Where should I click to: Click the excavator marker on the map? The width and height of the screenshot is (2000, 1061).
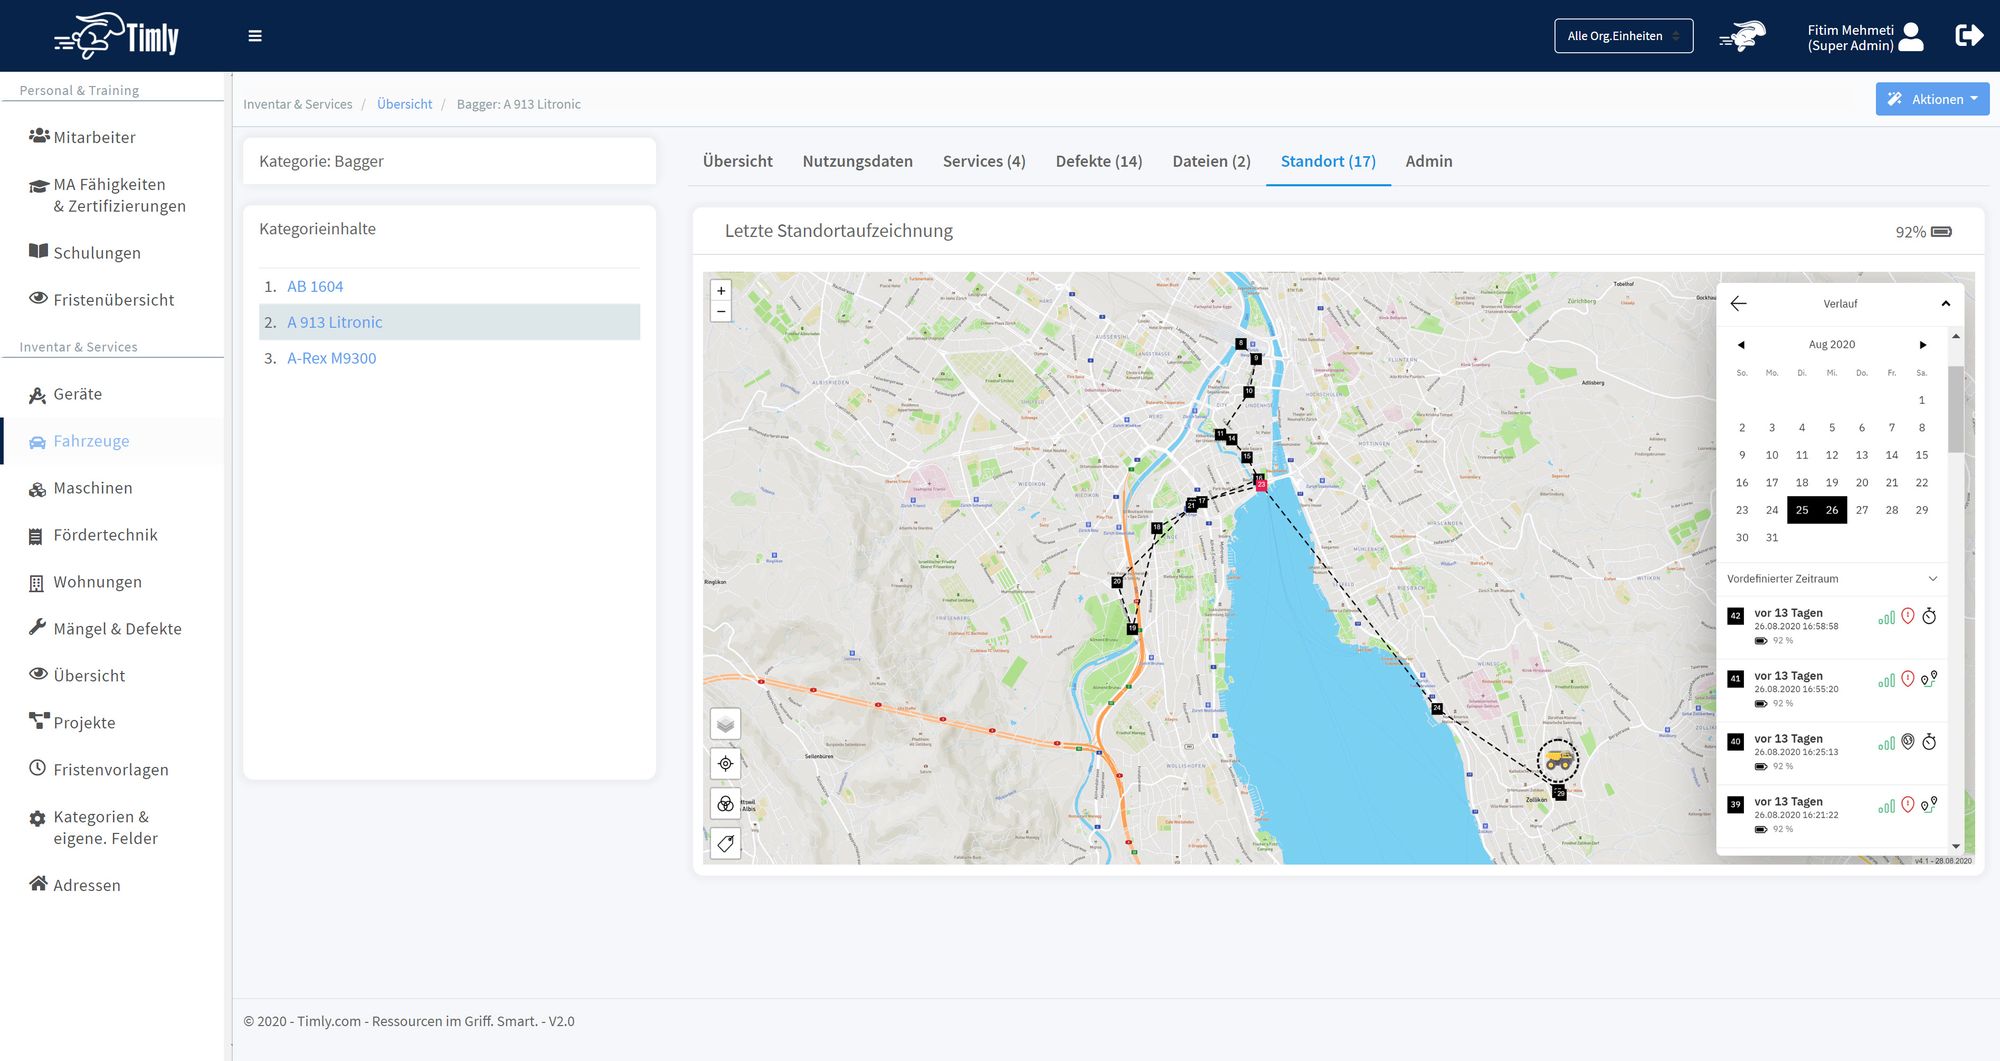[1557, 761]
